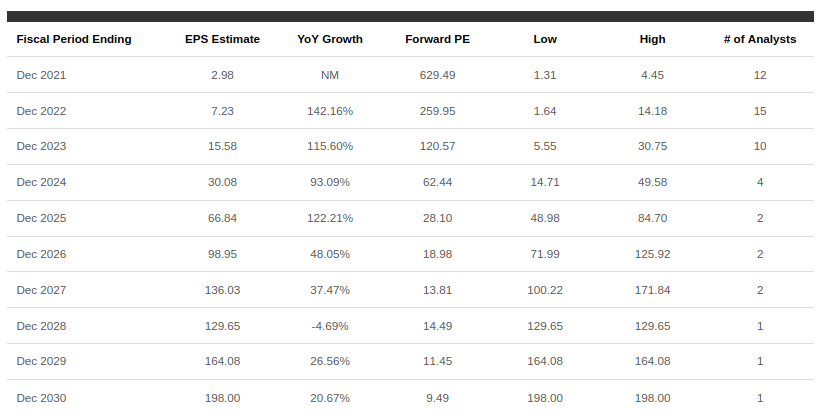Click the High column header
The width and height of the screenshot is (825, 420).
(652, 39)
